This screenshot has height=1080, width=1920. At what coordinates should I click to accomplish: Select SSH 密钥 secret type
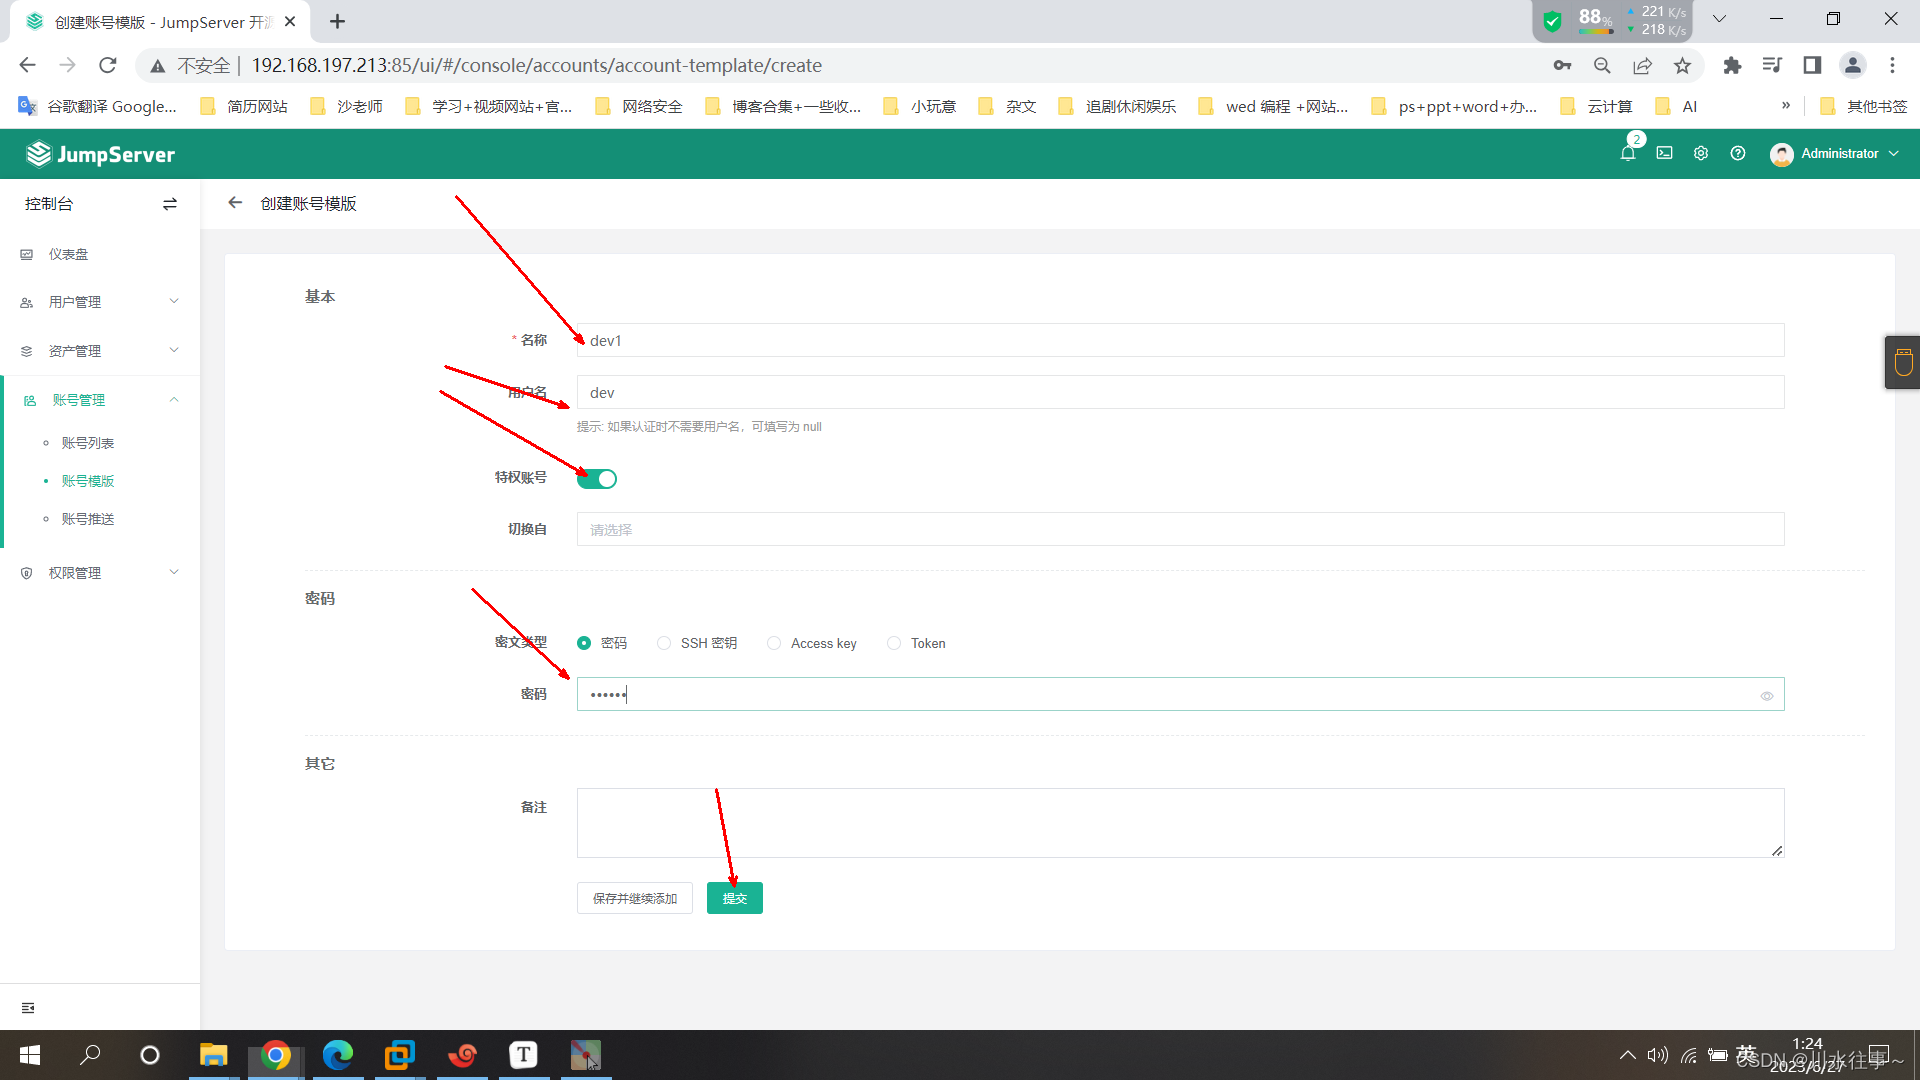pos(664,643)
